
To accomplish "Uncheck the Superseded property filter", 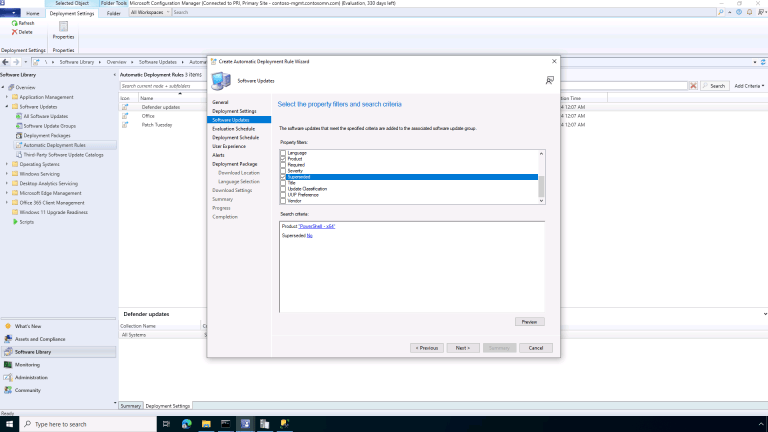I will pos(283,177).
